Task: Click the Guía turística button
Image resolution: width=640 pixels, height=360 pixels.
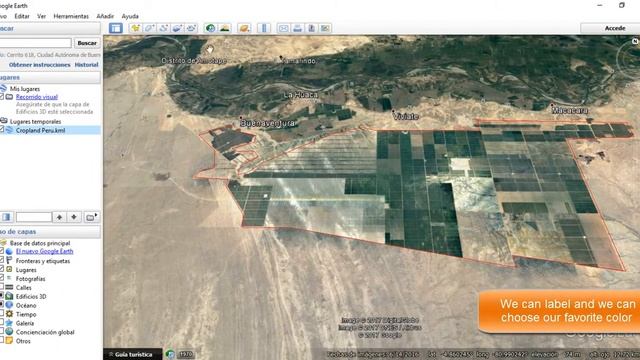Action: point(133,354)
